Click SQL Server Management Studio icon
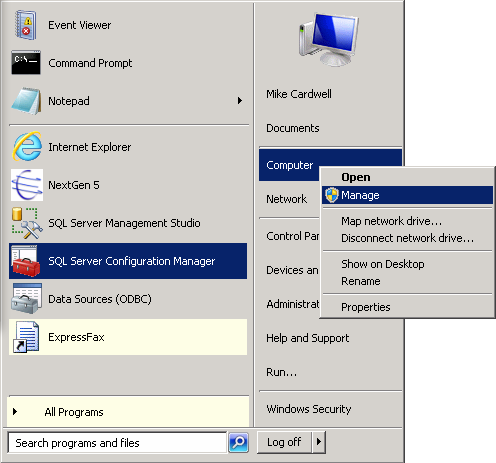The height and width of the screenshot is (463, 496). click(27, 223)
